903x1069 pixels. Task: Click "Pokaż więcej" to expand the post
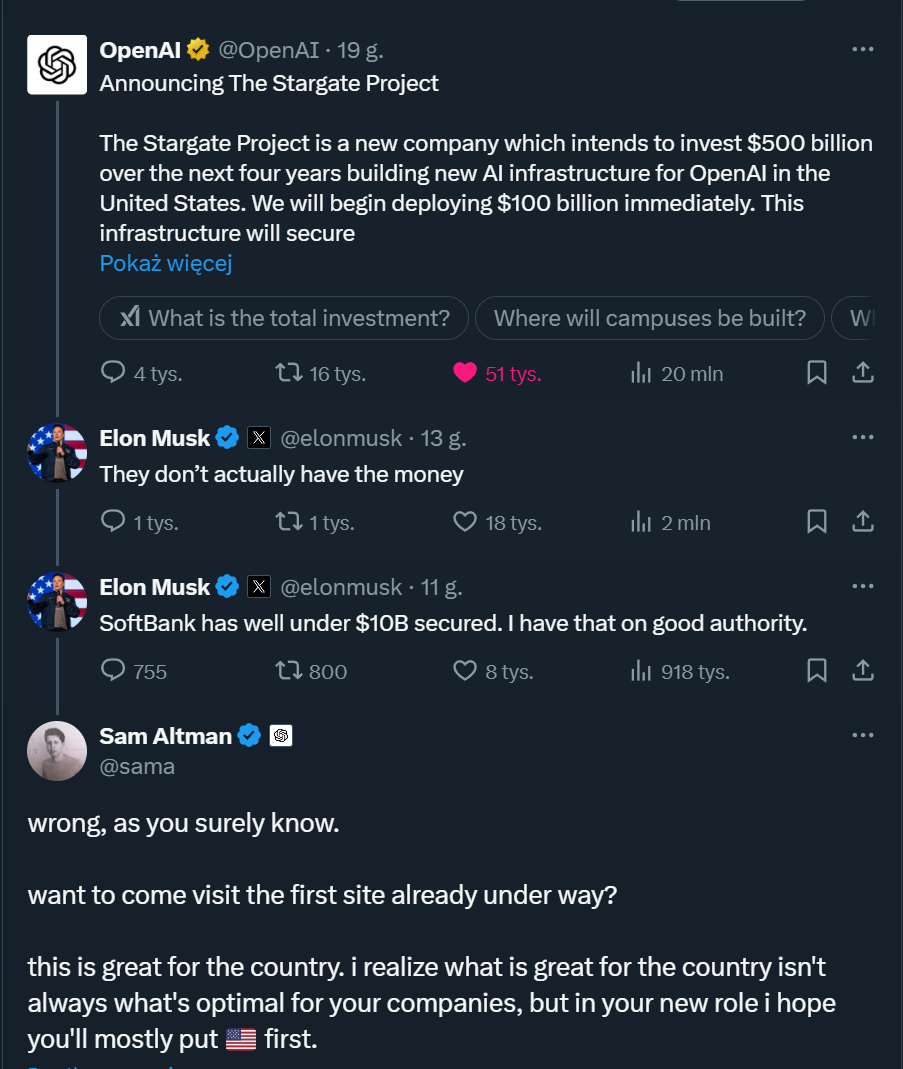166,264
